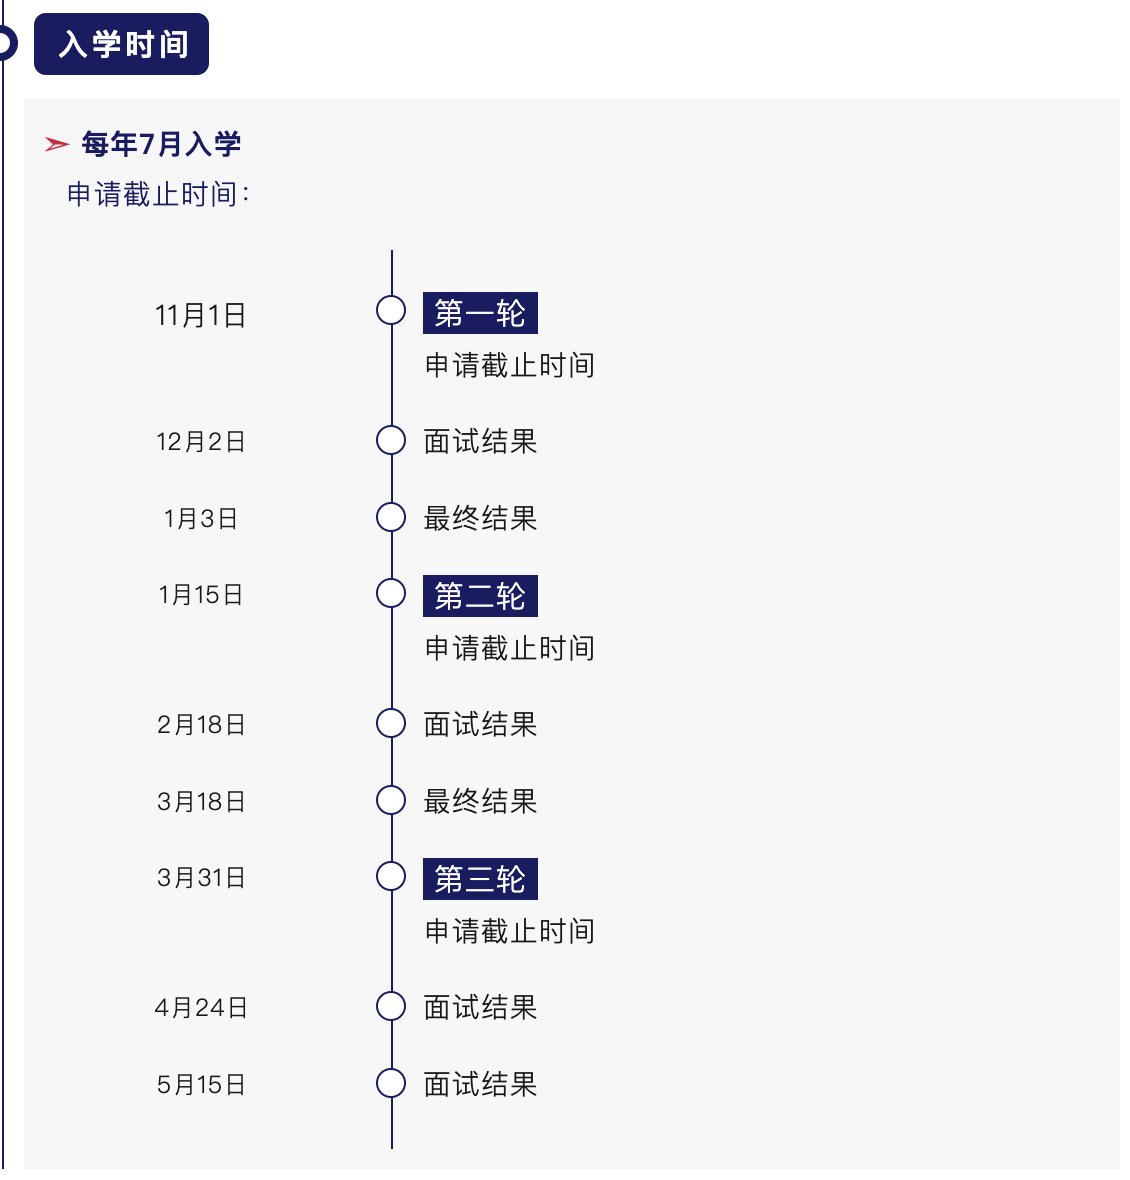Select the 每年7月入学 heading text
The width and height of the screenshot is (1130, 1180).
click(161, 144)
